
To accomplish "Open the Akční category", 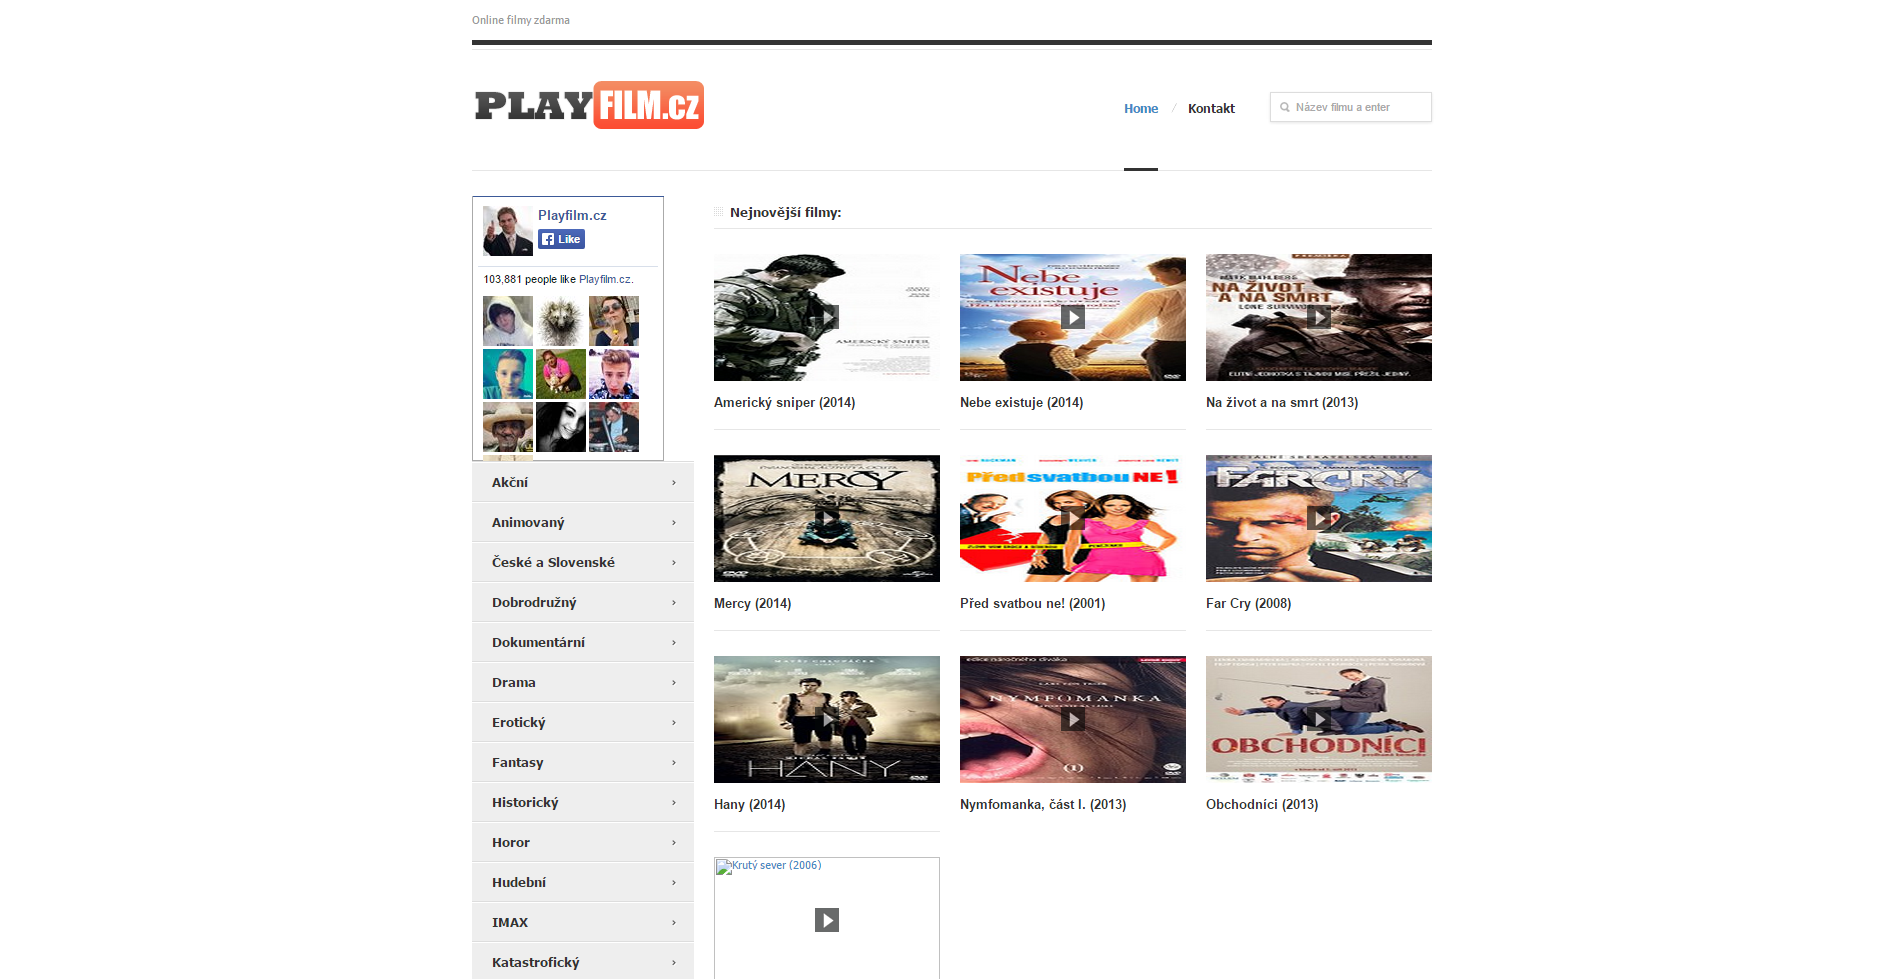I will pyautogui.click(x=583, y=482).
